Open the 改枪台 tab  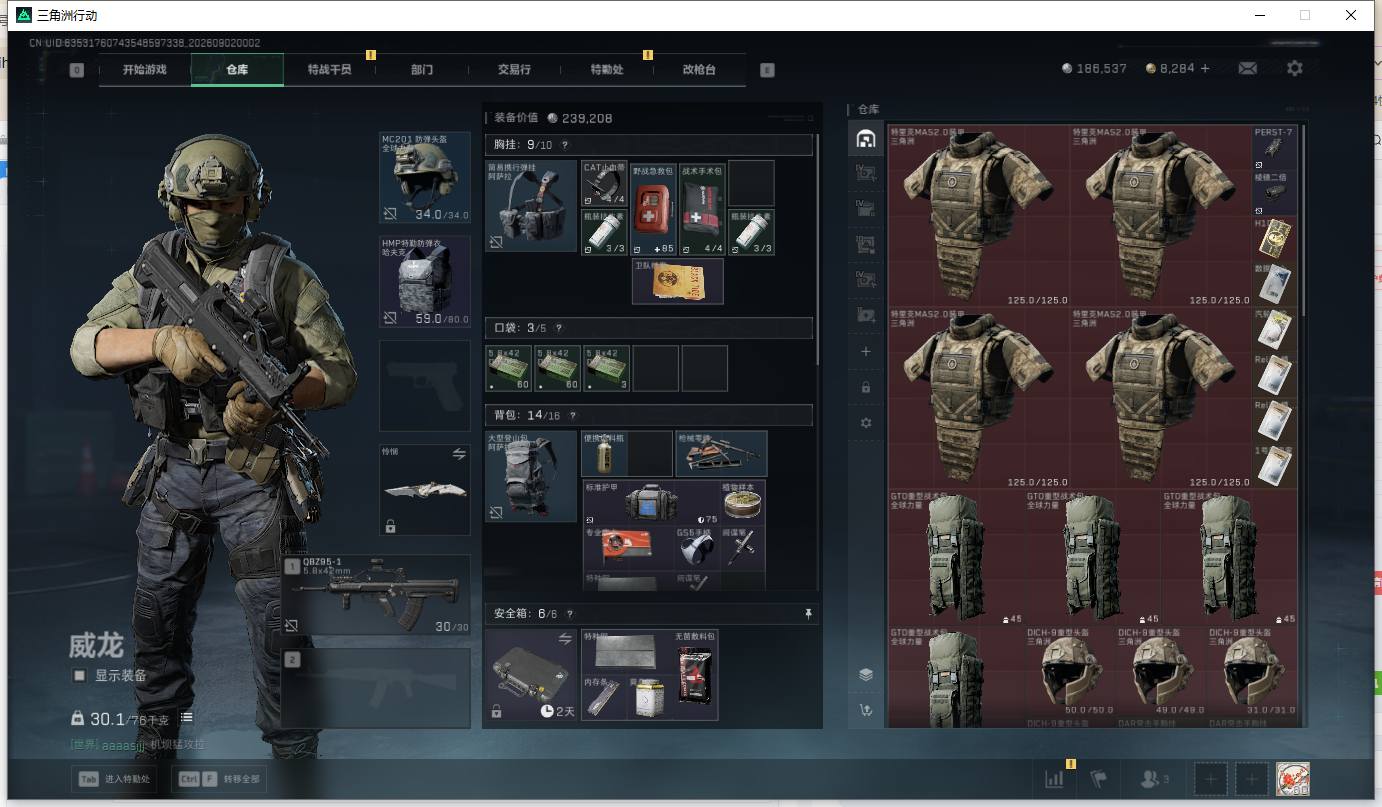[x=699, y=70]
